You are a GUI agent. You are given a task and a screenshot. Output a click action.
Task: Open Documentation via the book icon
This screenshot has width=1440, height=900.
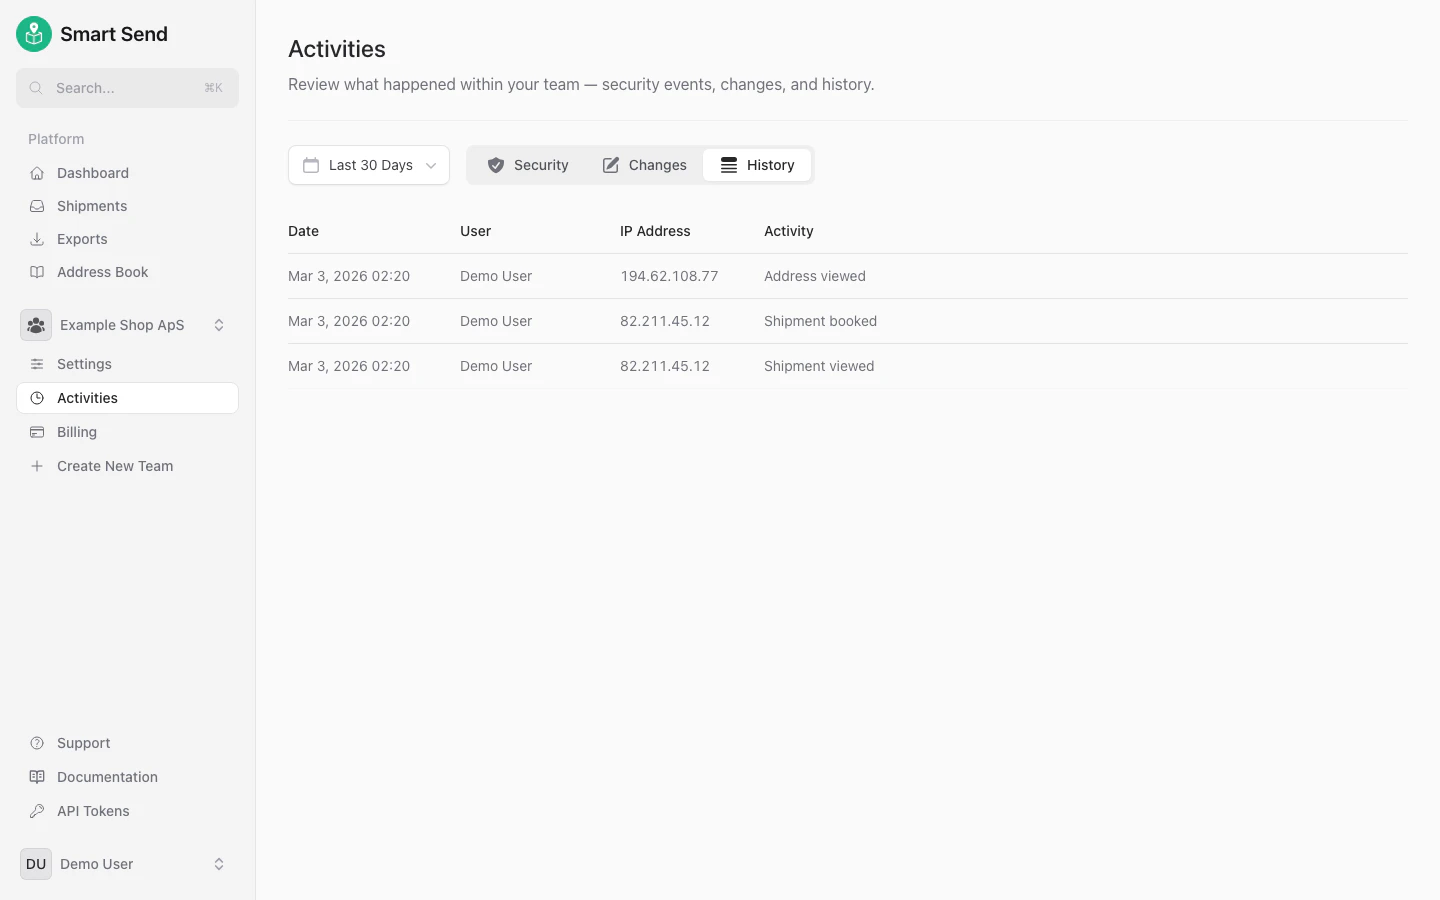(36, 777)
